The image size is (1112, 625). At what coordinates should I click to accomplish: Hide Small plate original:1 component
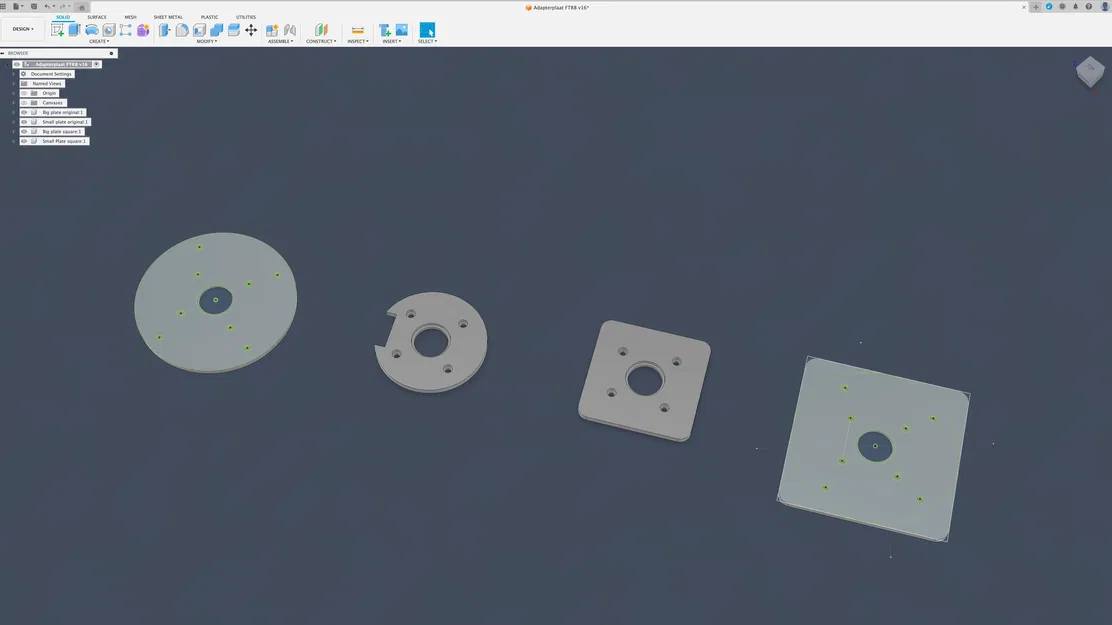(24, 122)
